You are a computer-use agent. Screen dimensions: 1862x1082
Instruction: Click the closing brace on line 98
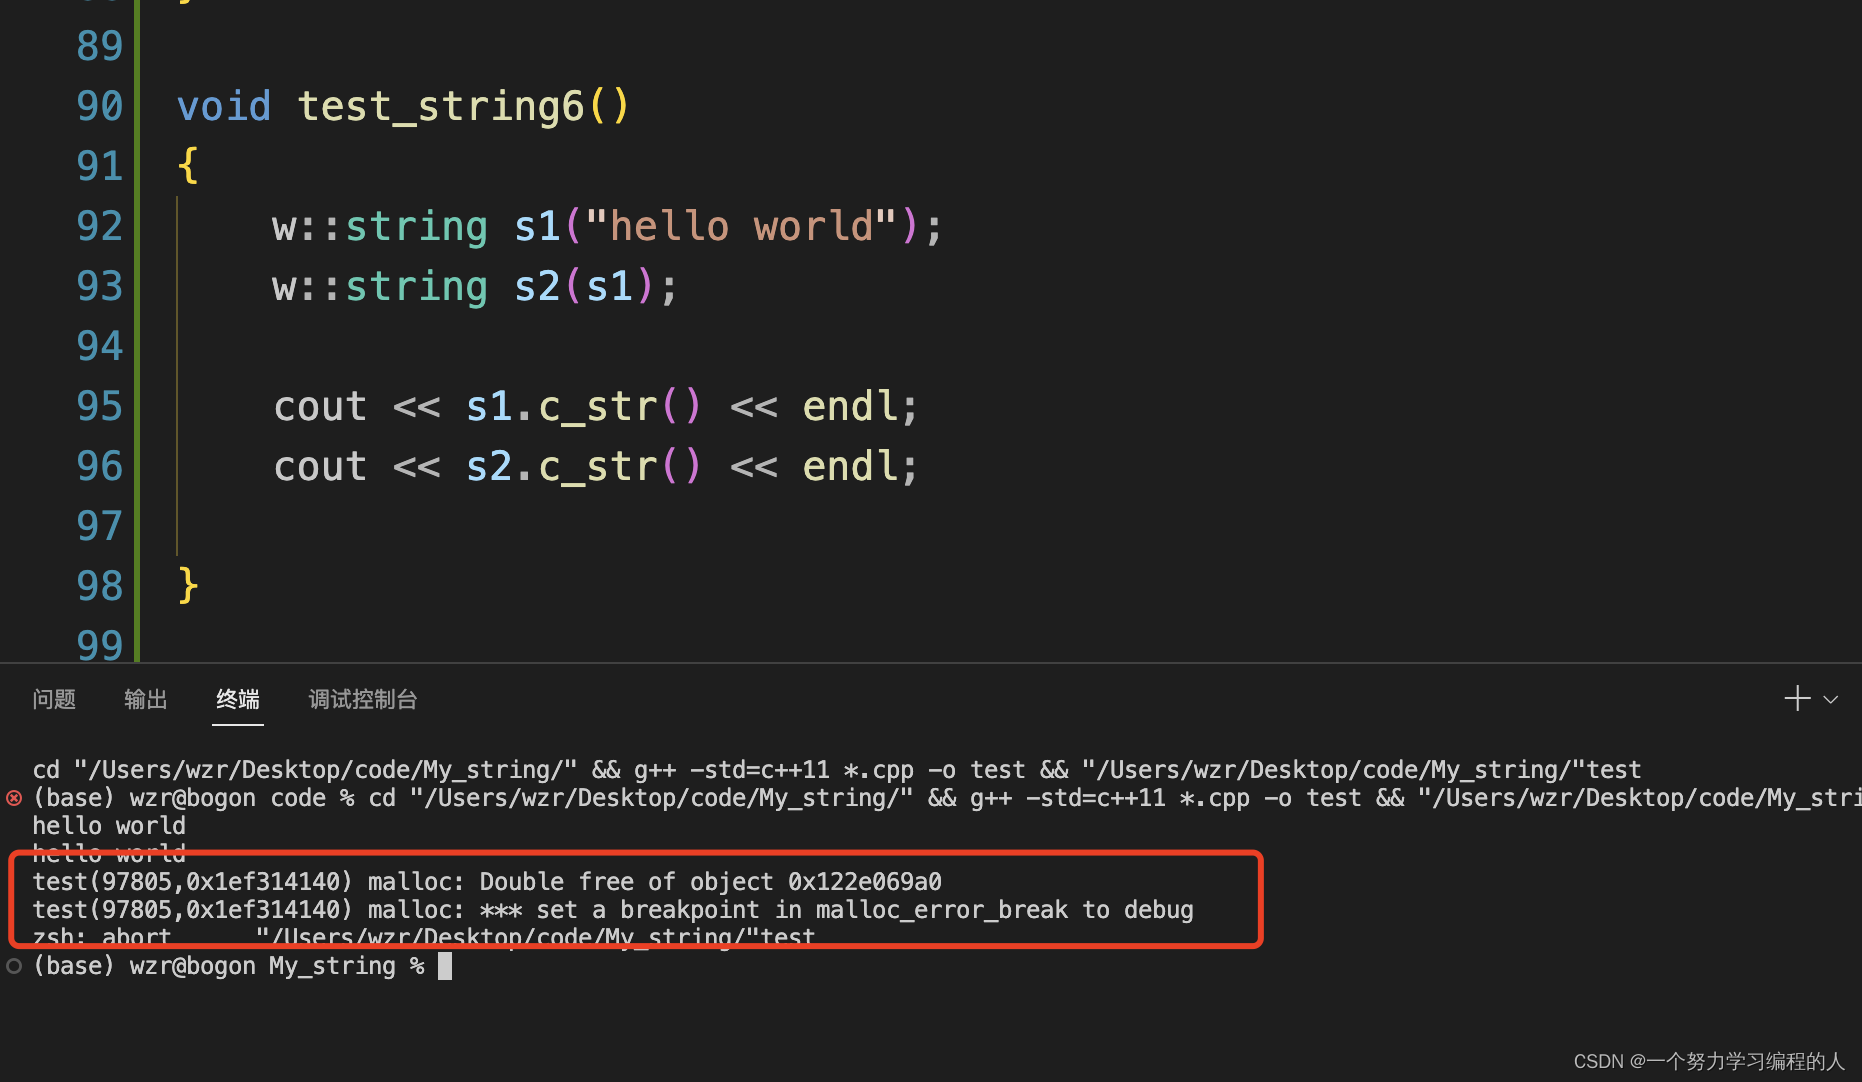188,586
